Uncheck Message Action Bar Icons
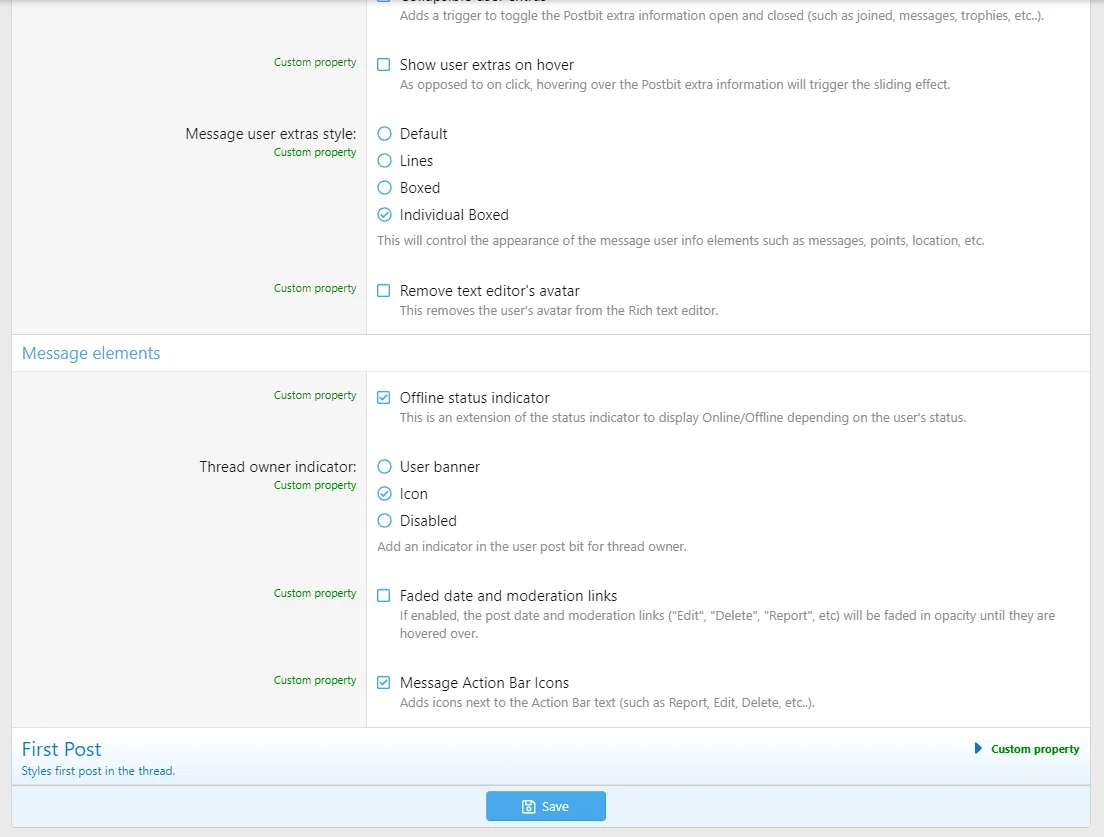The width and height of the screenshot is (1104, 837). [x=384, y=683]
